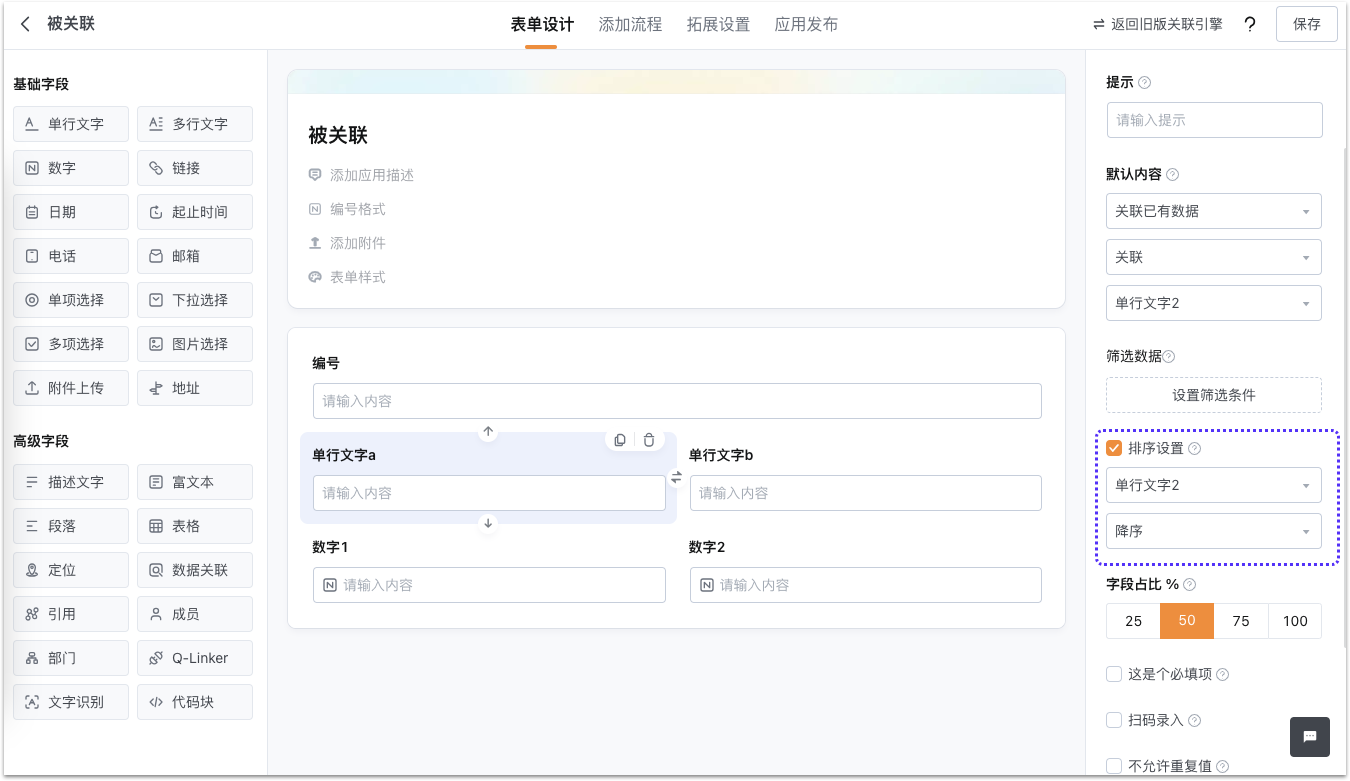Viewport: 1350px width, 781px height.
Task: Switch to 拓展设置 tab
Action: coord(718,24)
